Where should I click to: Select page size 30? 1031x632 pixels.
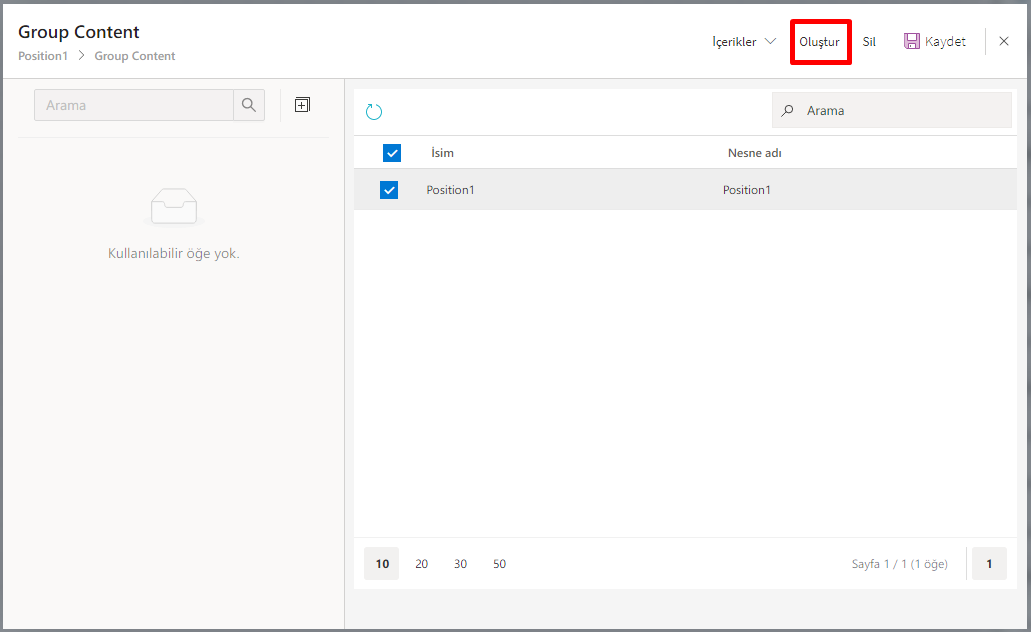coord(460,564)
